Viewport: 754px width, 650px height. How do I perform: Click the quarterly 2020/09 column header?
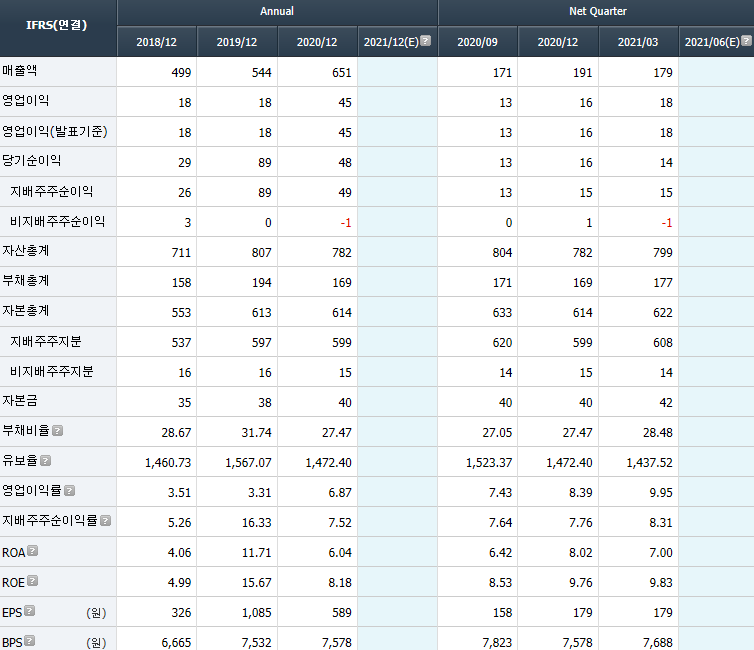[478, 42]
